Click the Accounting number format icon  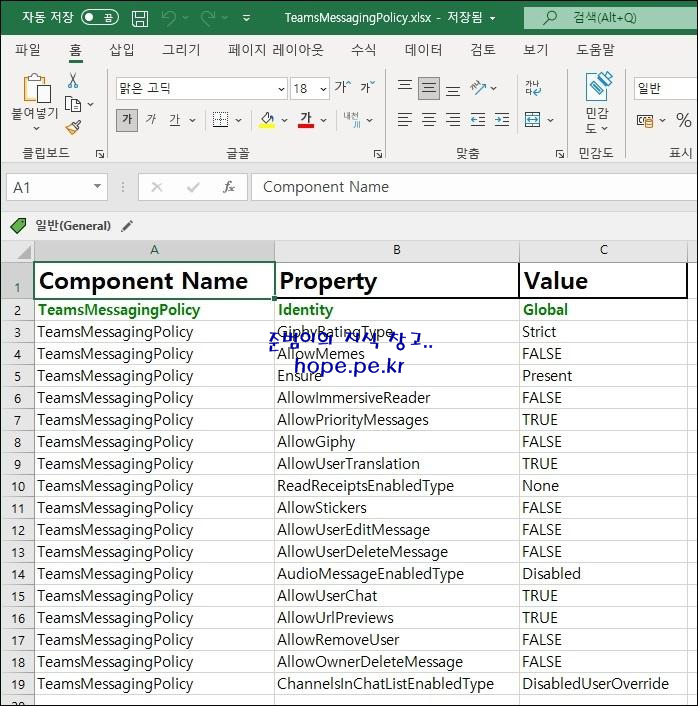[645, 120]
